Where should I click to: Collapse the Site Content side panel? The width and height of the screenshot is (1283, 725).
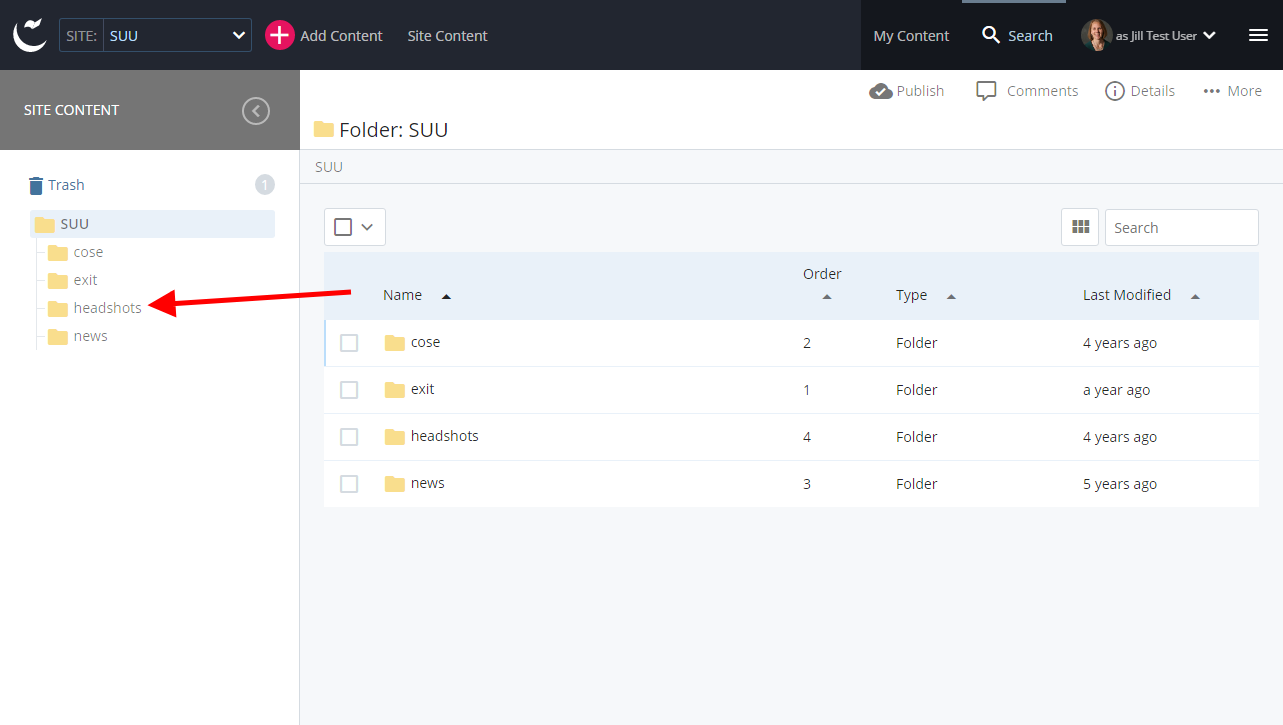pos(256,110)
